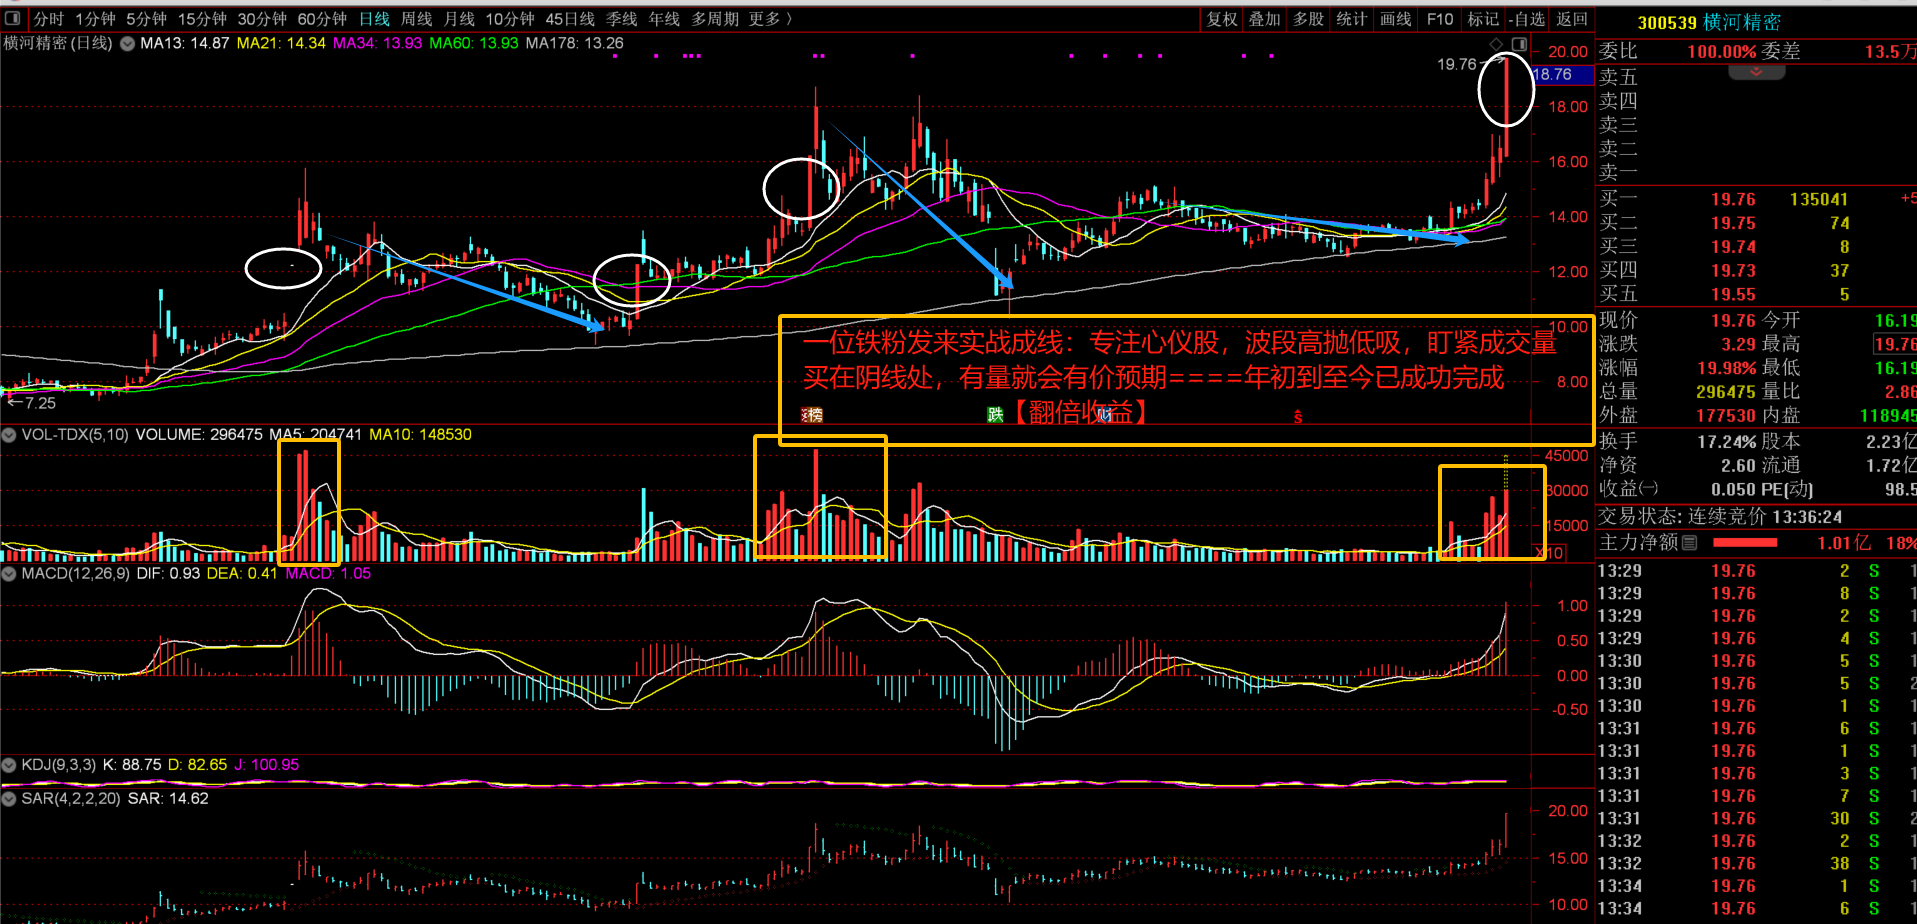The height and width of the screenshot is (924, 1917).
Task: Click the 买一 bid price row
Action: click(x=1756, y=199)
